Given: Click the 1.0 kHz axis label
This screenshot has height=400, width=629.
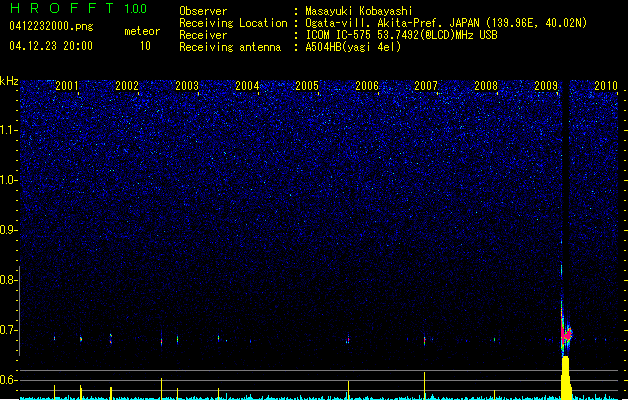Looking at the screenshot, I should click(x=9, y=180).
